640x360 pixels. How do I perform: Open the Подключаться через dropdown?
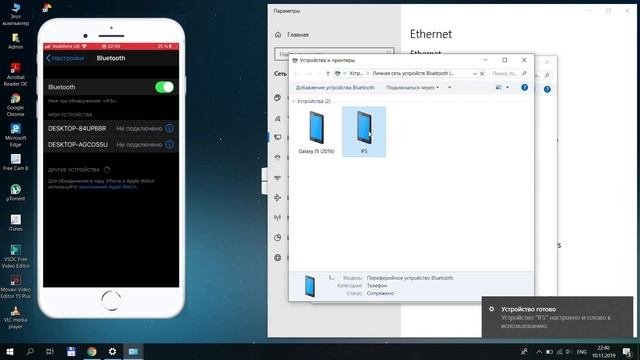(412, 87)
